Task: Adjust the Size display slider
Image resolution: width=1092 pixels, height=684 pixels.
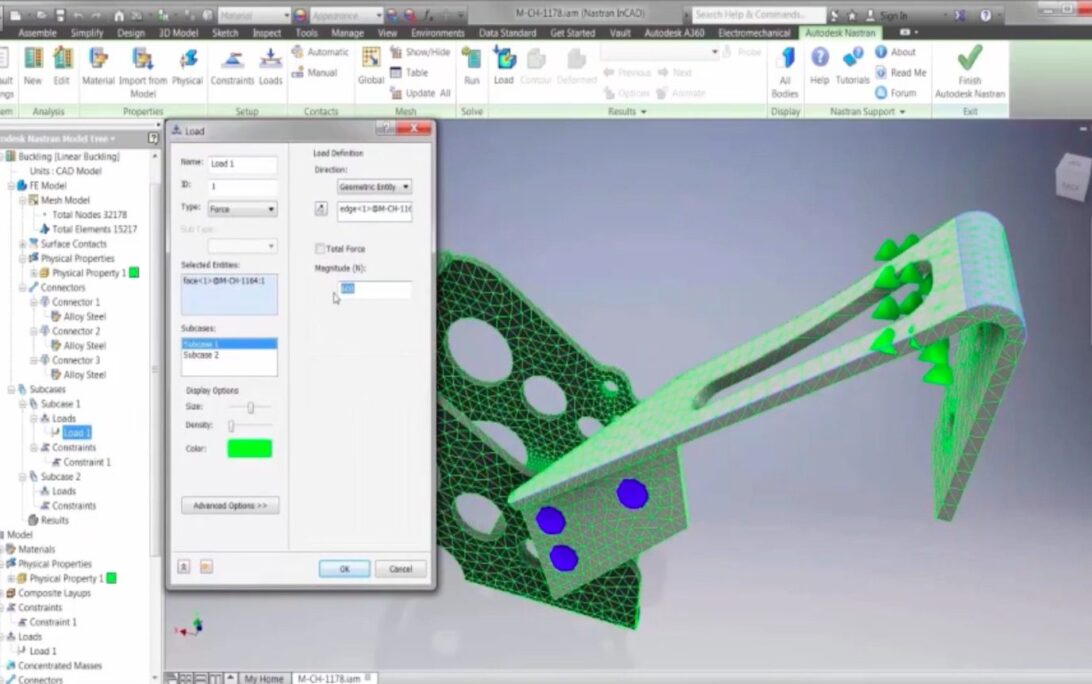Action: click(x=250, y=407)
